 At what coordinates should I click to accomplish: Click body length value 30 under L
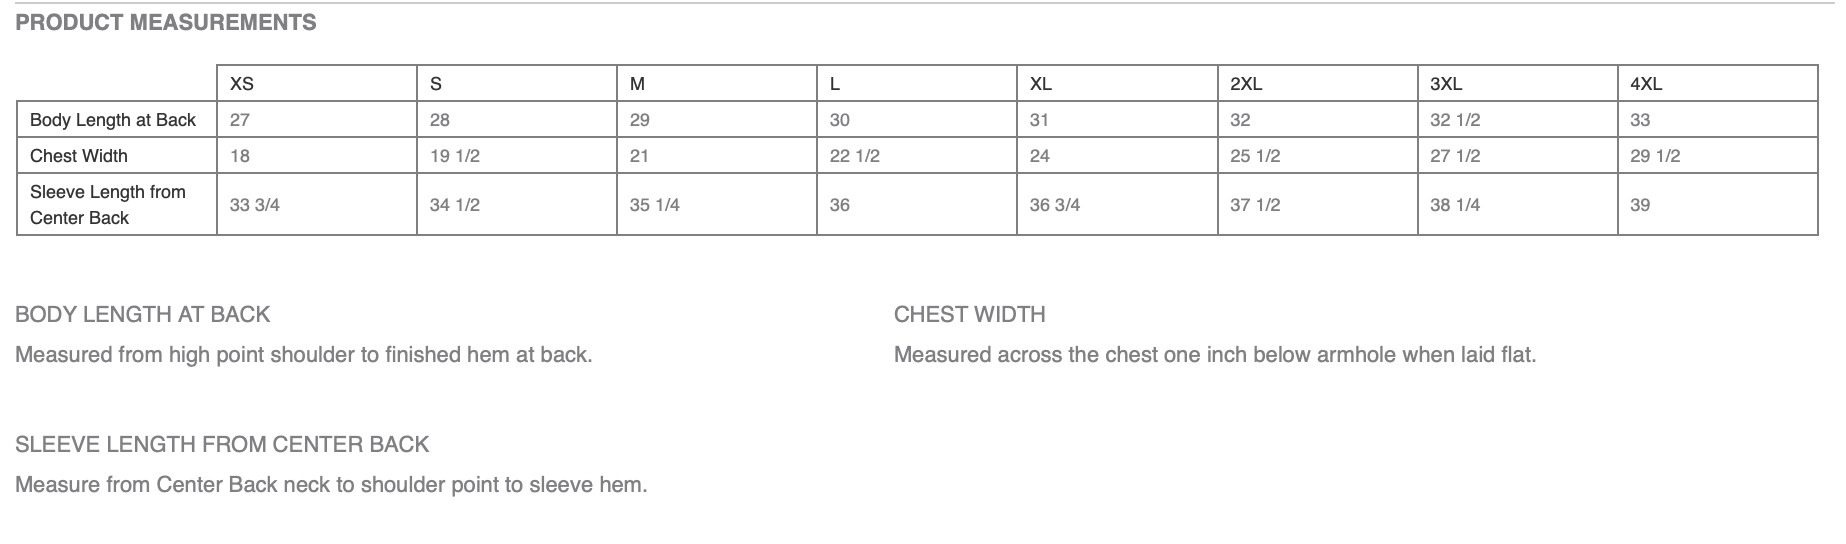(840, 120)
